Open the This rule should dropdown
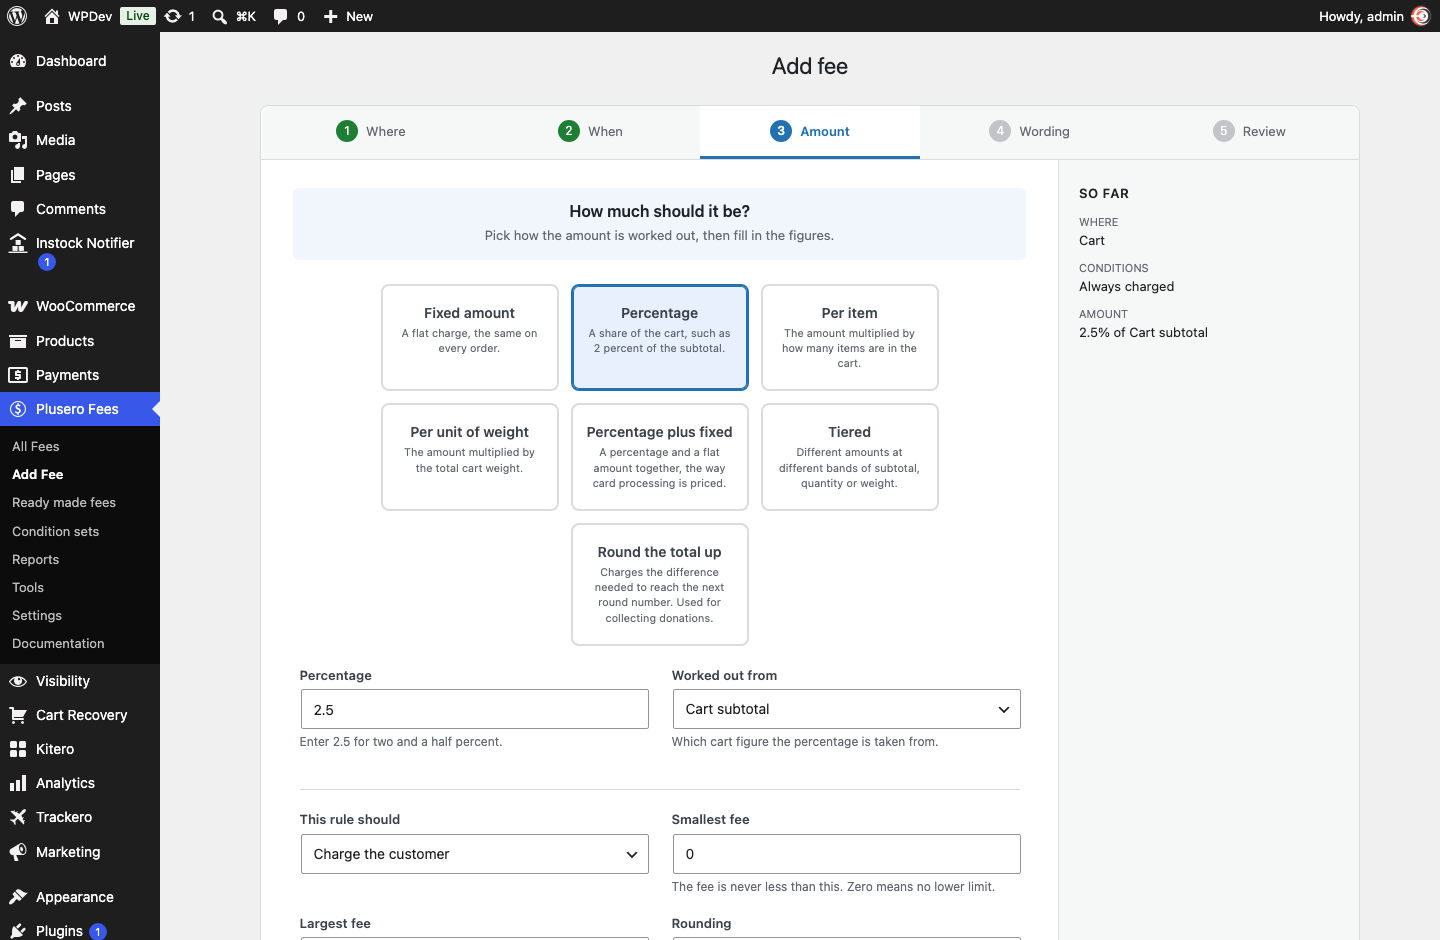This screenshot has height=940, width=1440. (x=475, y=854)
